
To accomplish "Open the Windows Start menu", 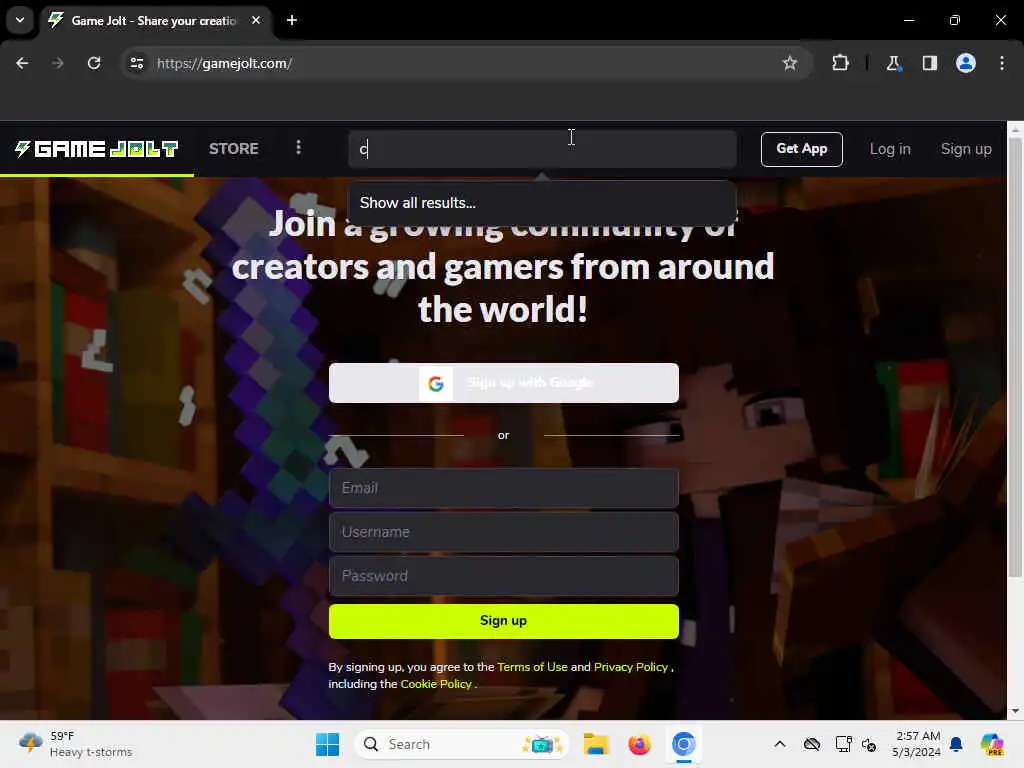I will [x=327, y=744].
